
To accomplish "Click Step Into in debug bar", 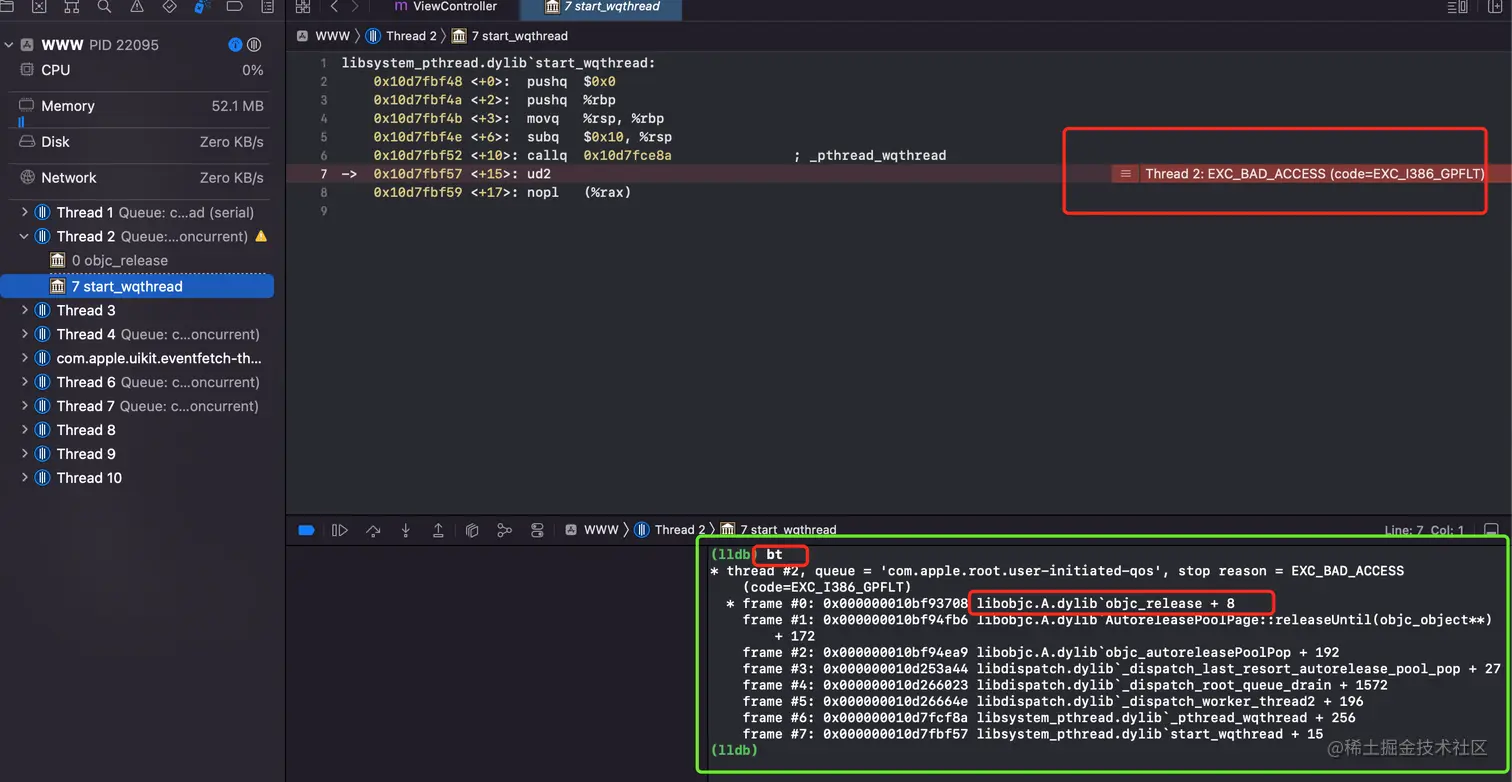I will tap(406, 530).
